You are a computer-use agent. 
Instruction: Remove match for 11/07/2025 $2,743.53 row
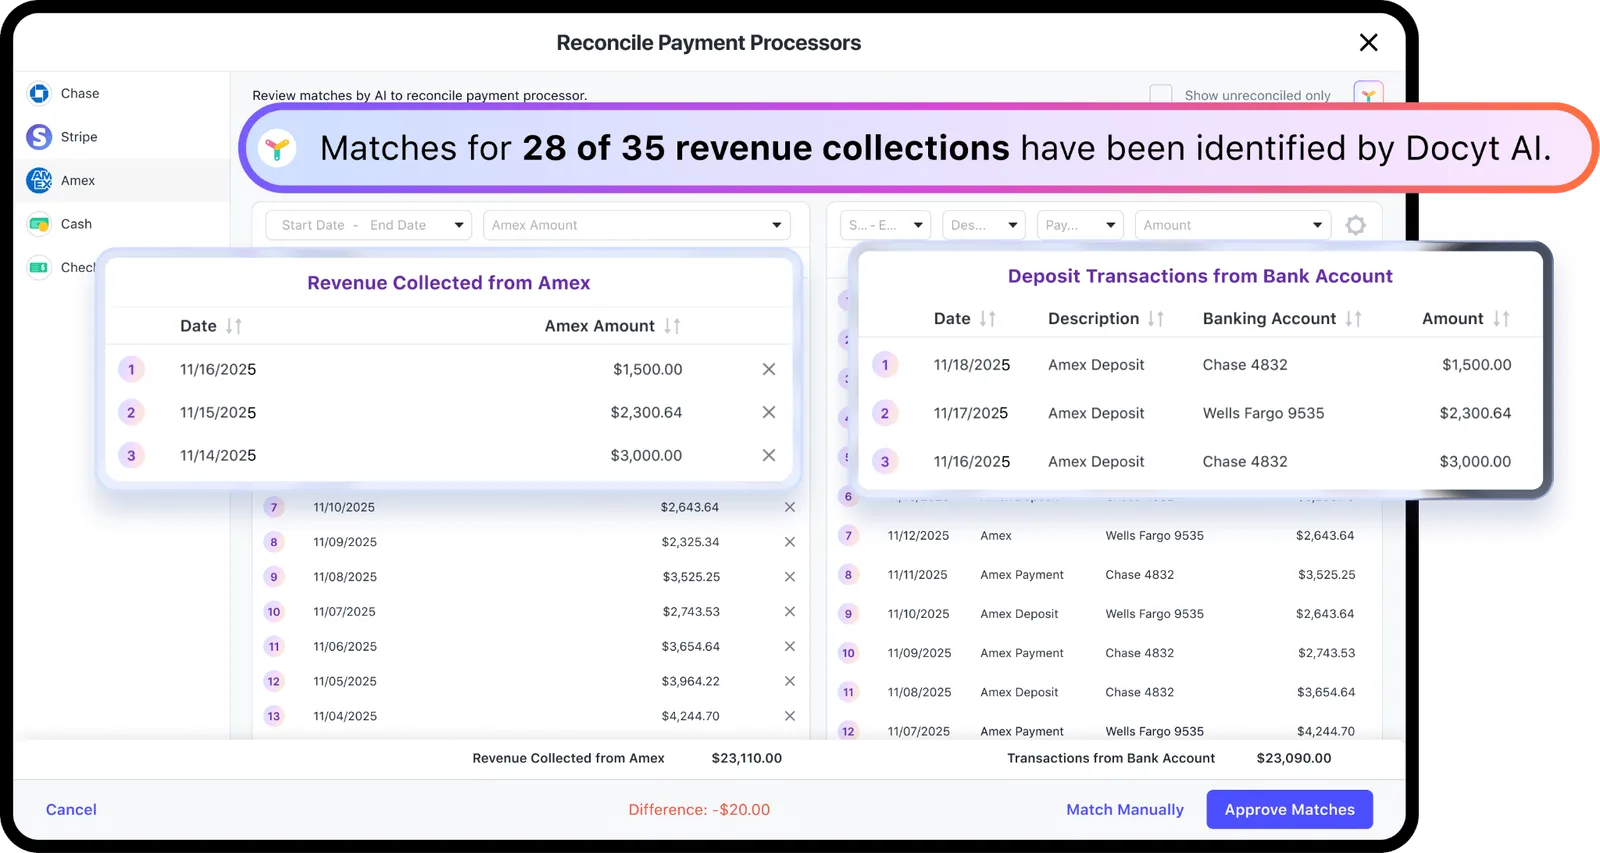click(790, 612)
